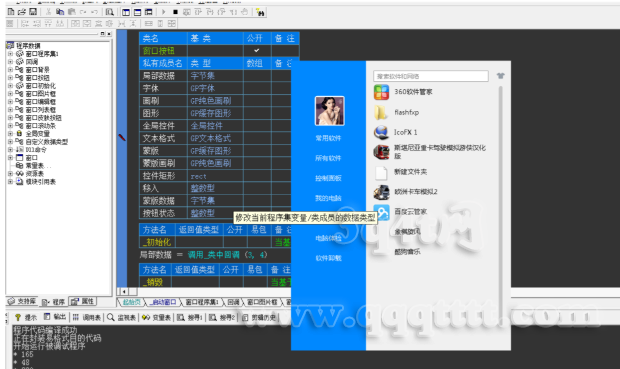Open 控制面板 from the blue sidebar
This screenshot has height=369, width=620.
[x=328, y=178]
